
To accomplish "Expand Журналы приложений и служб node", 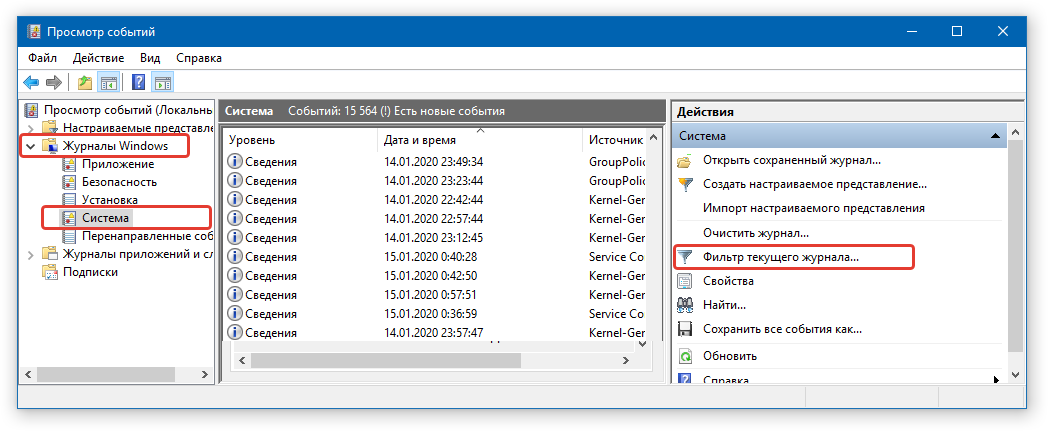I will coord(30,254).
